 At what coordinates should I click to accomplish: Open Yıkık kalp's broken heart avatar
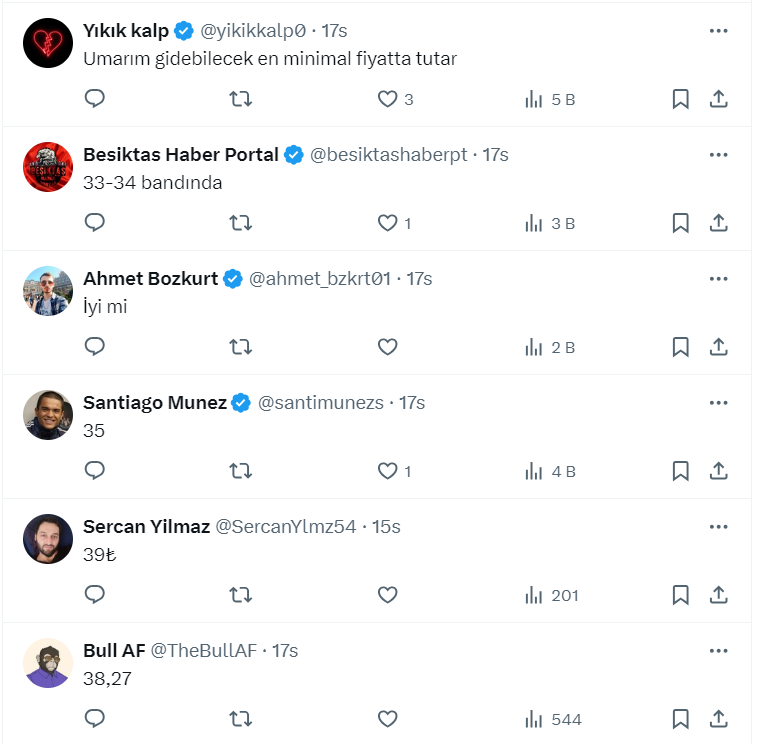[48, 43]
